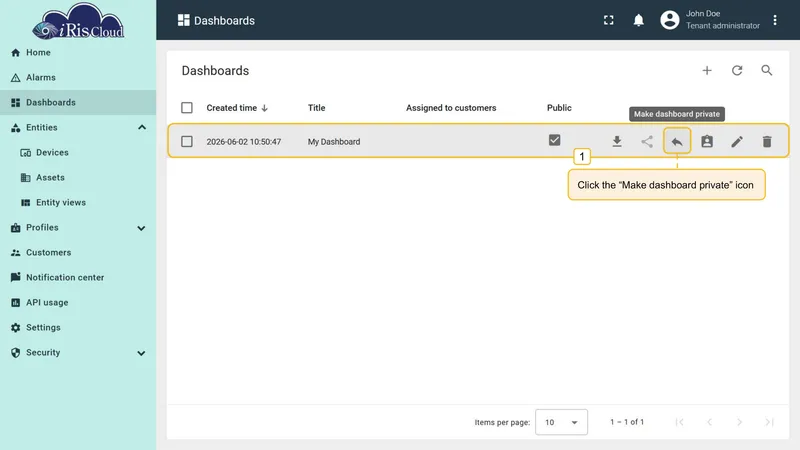Screen dimensions: 800x450
Task: Select Dashboards sidebar item
Action: (x=78, y=102)
